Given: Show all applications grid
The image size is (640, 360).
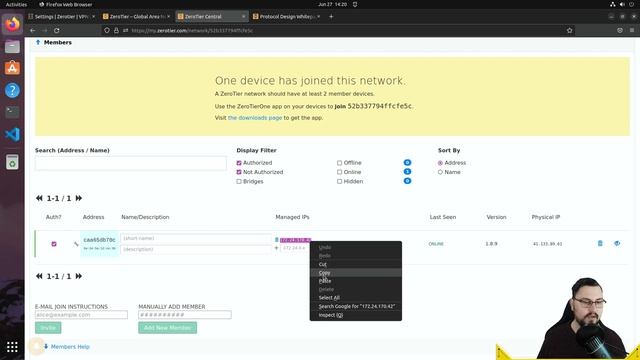Looking at the screenshot, I should coord(12,347).
